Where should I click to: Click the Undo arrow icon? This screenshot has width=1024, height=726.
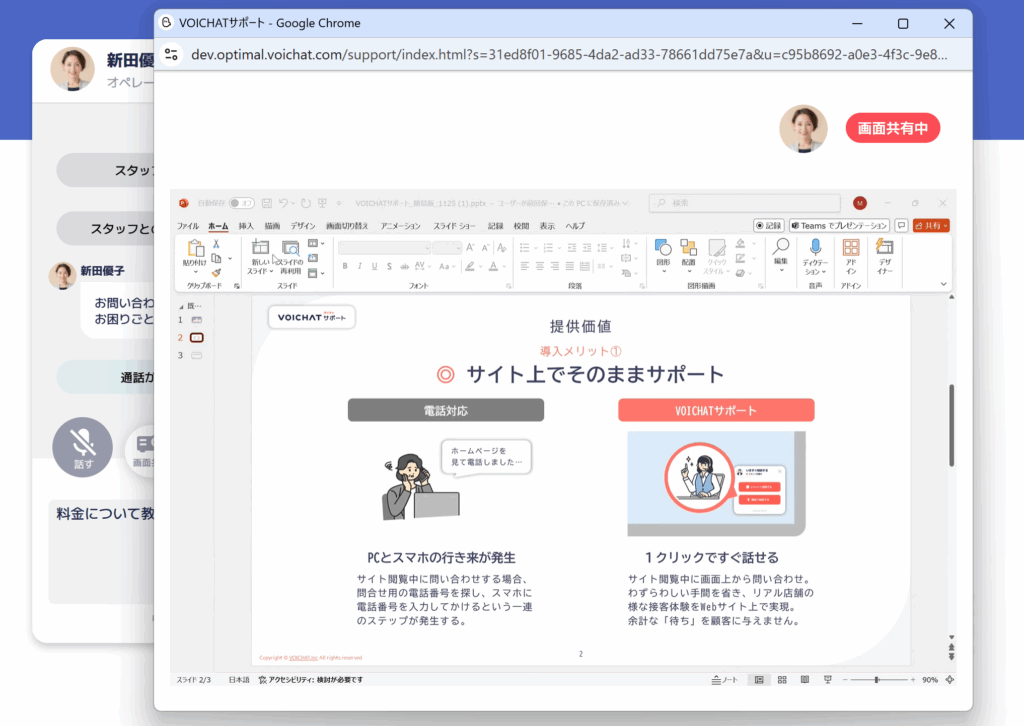pos(283,203)
